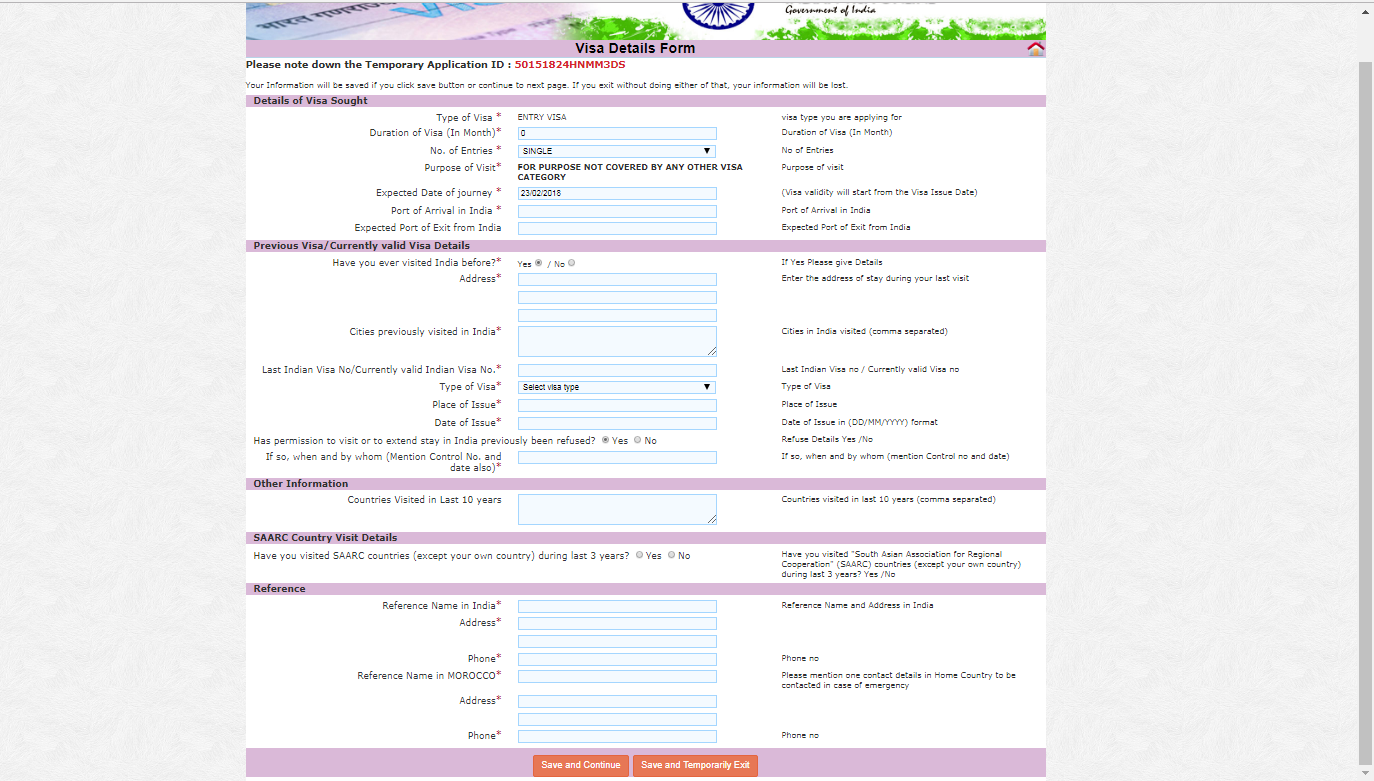Select No for visited SAARC countries
1374x781 pixels.
tap(671, 555)
